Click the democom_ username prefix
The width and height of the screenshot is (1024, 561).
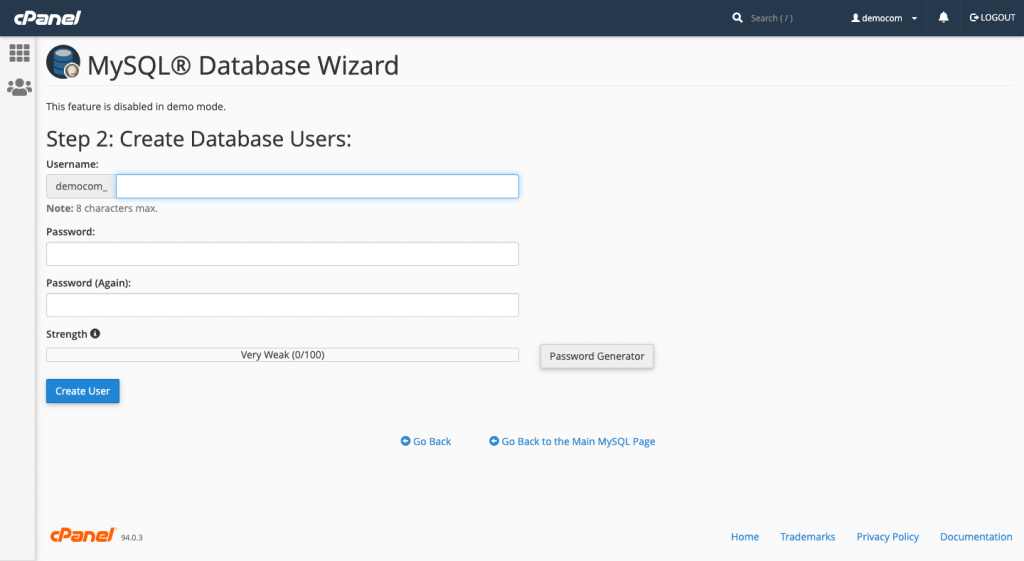[81, 186]
